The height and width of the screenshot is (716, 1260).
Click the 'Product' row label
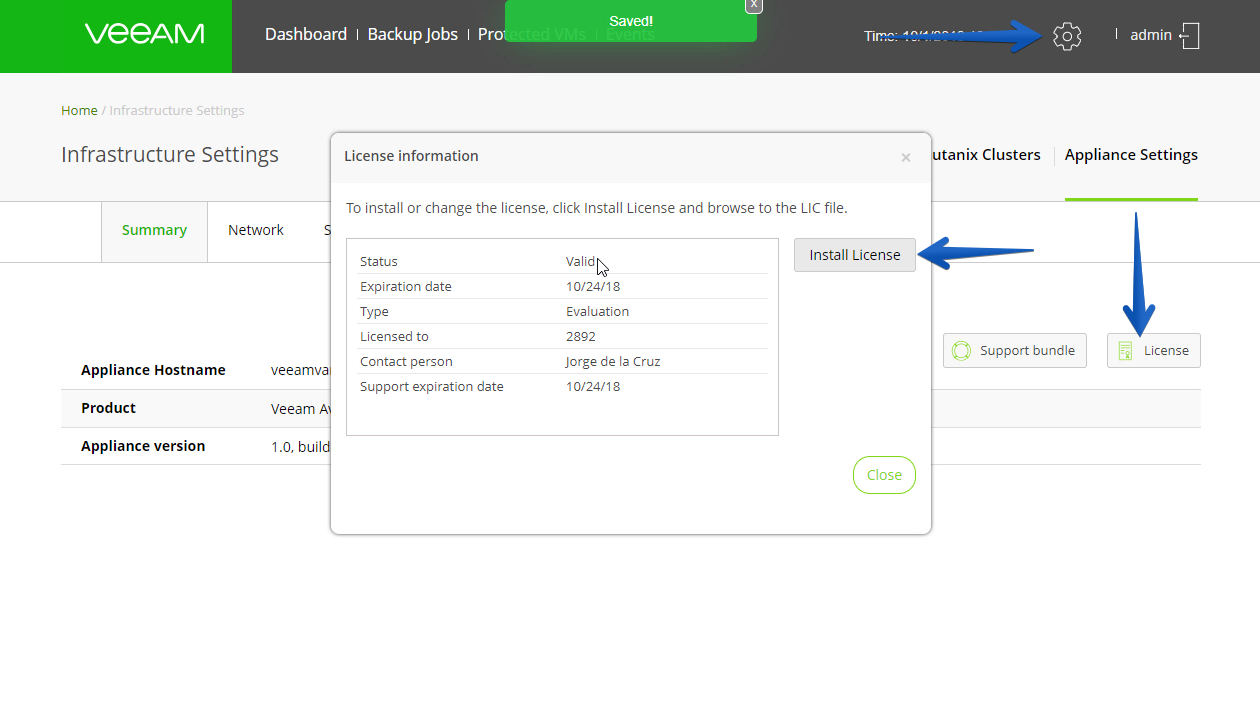coord(108,408)
